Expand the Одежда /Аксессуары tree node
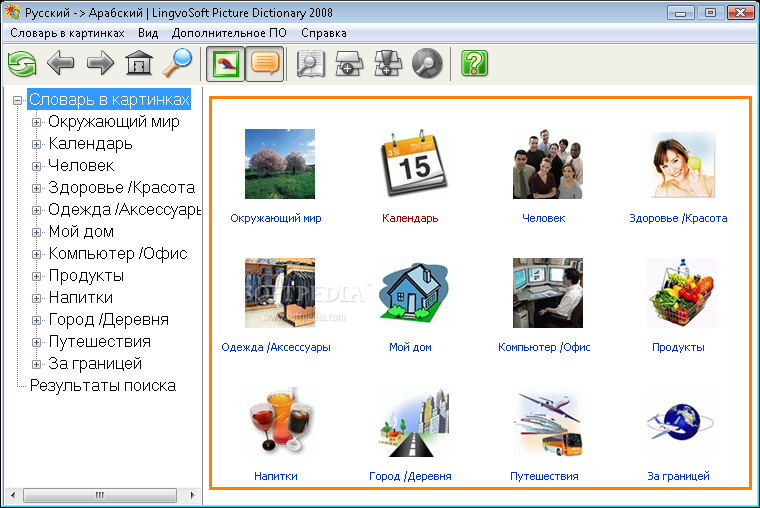This screenshot has height=508, width=760. [36, 210]
